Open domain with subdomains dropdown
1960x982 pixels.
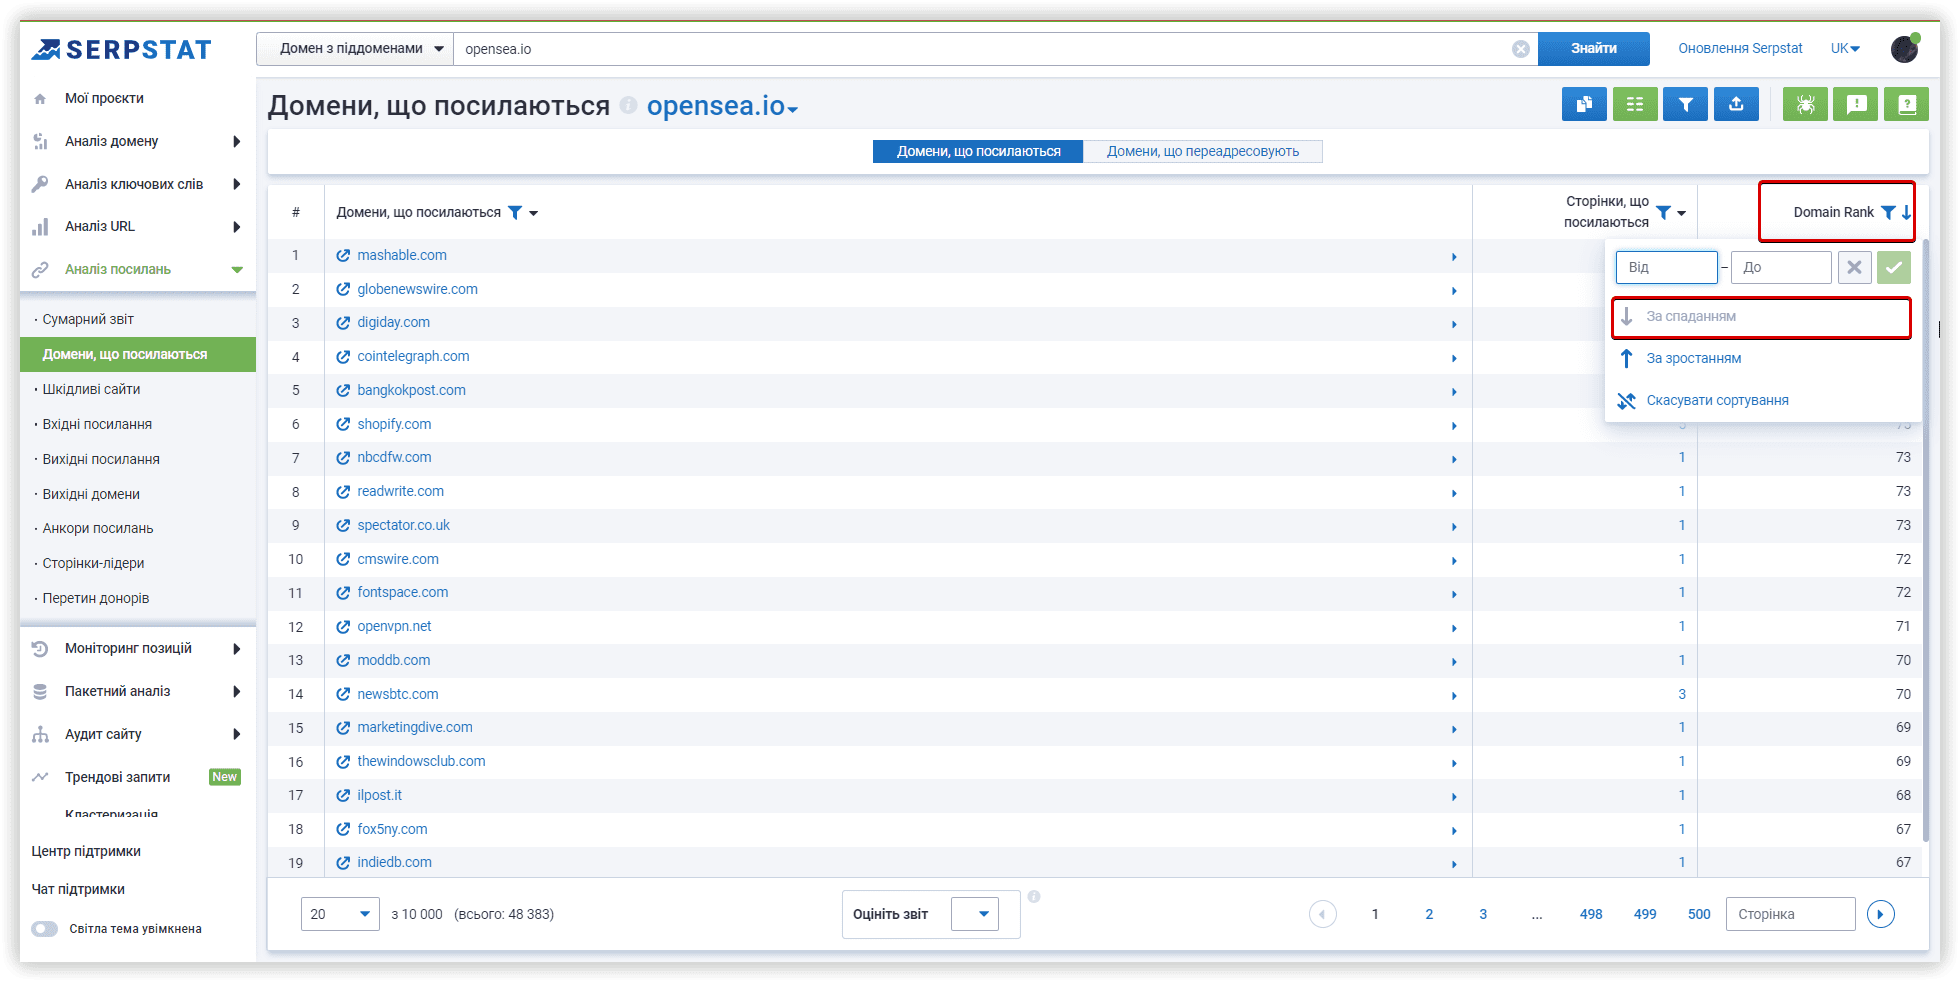click(355, 49)
